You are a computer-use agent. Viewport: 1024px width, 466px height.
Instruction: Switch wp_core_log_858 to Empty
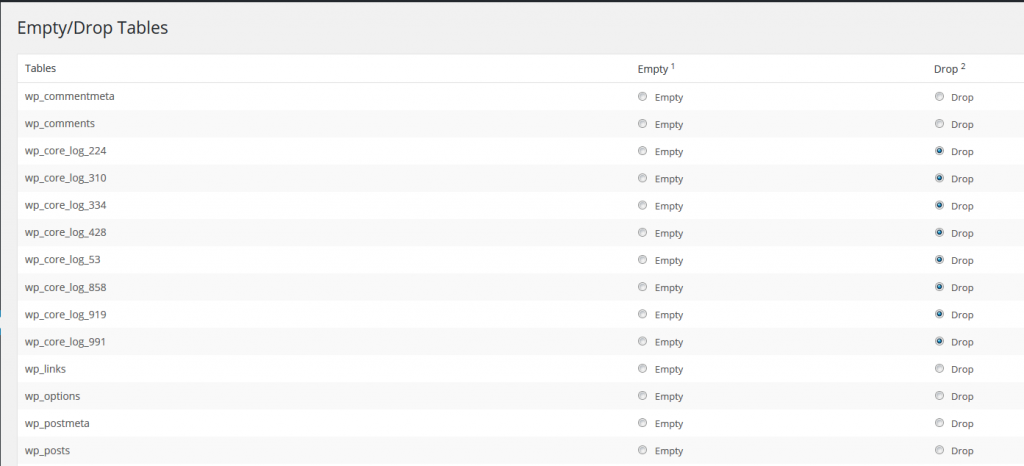point(642,287)
